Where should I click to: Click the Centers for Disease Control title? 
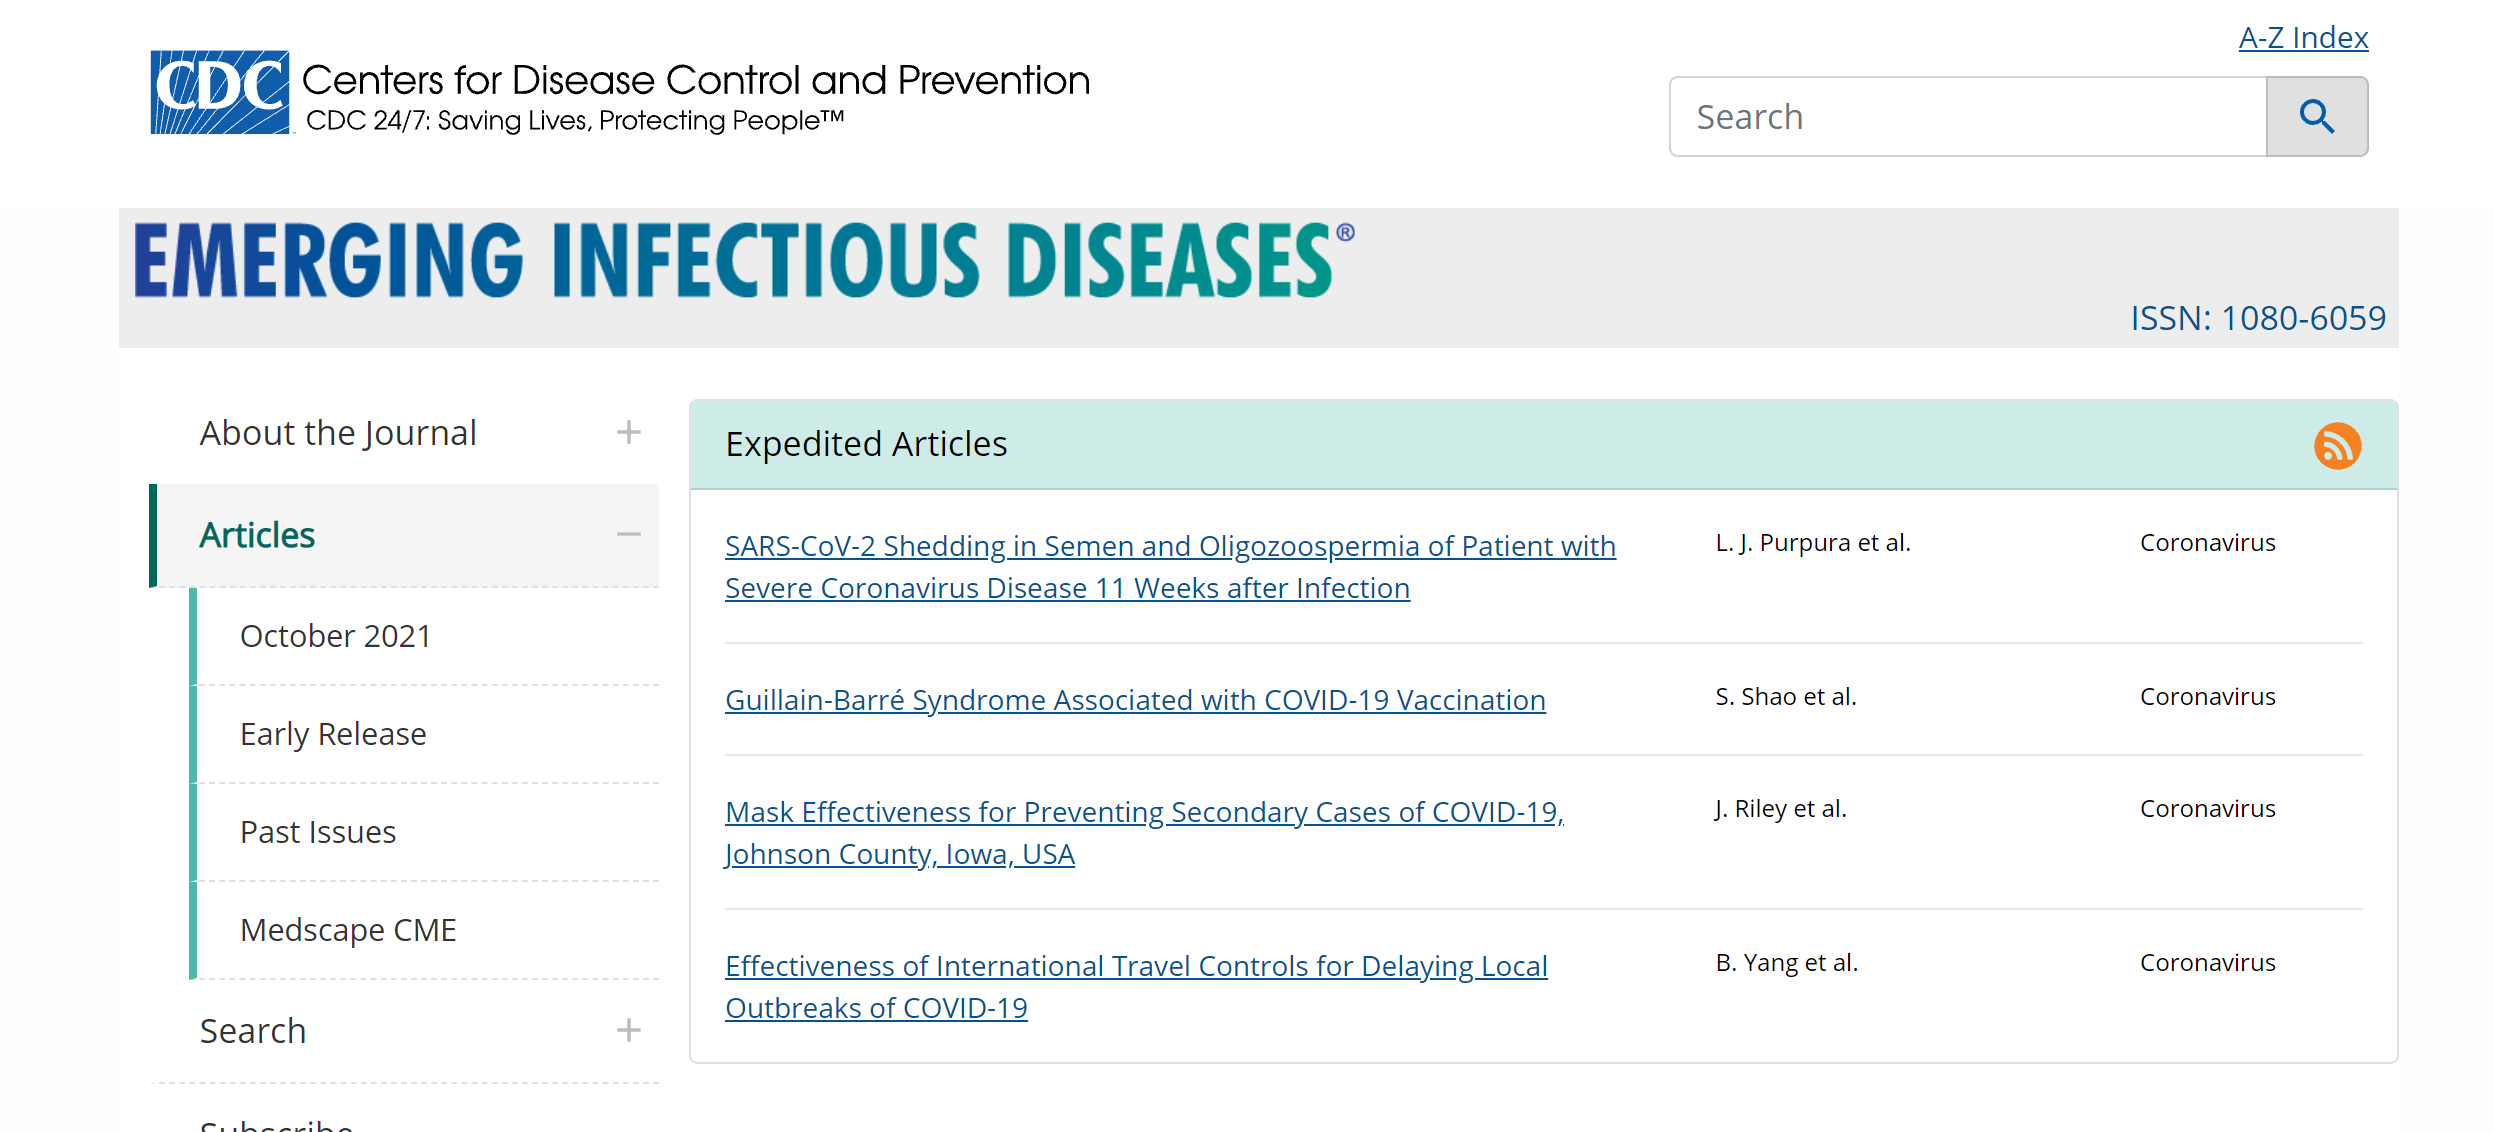[696, 80]
